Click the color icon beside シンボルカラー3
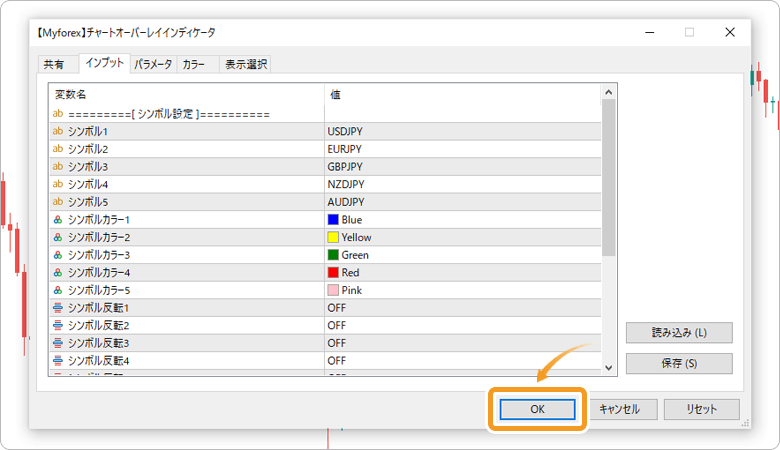The width and height of the screenshot is (780, 450). [58, 255]
